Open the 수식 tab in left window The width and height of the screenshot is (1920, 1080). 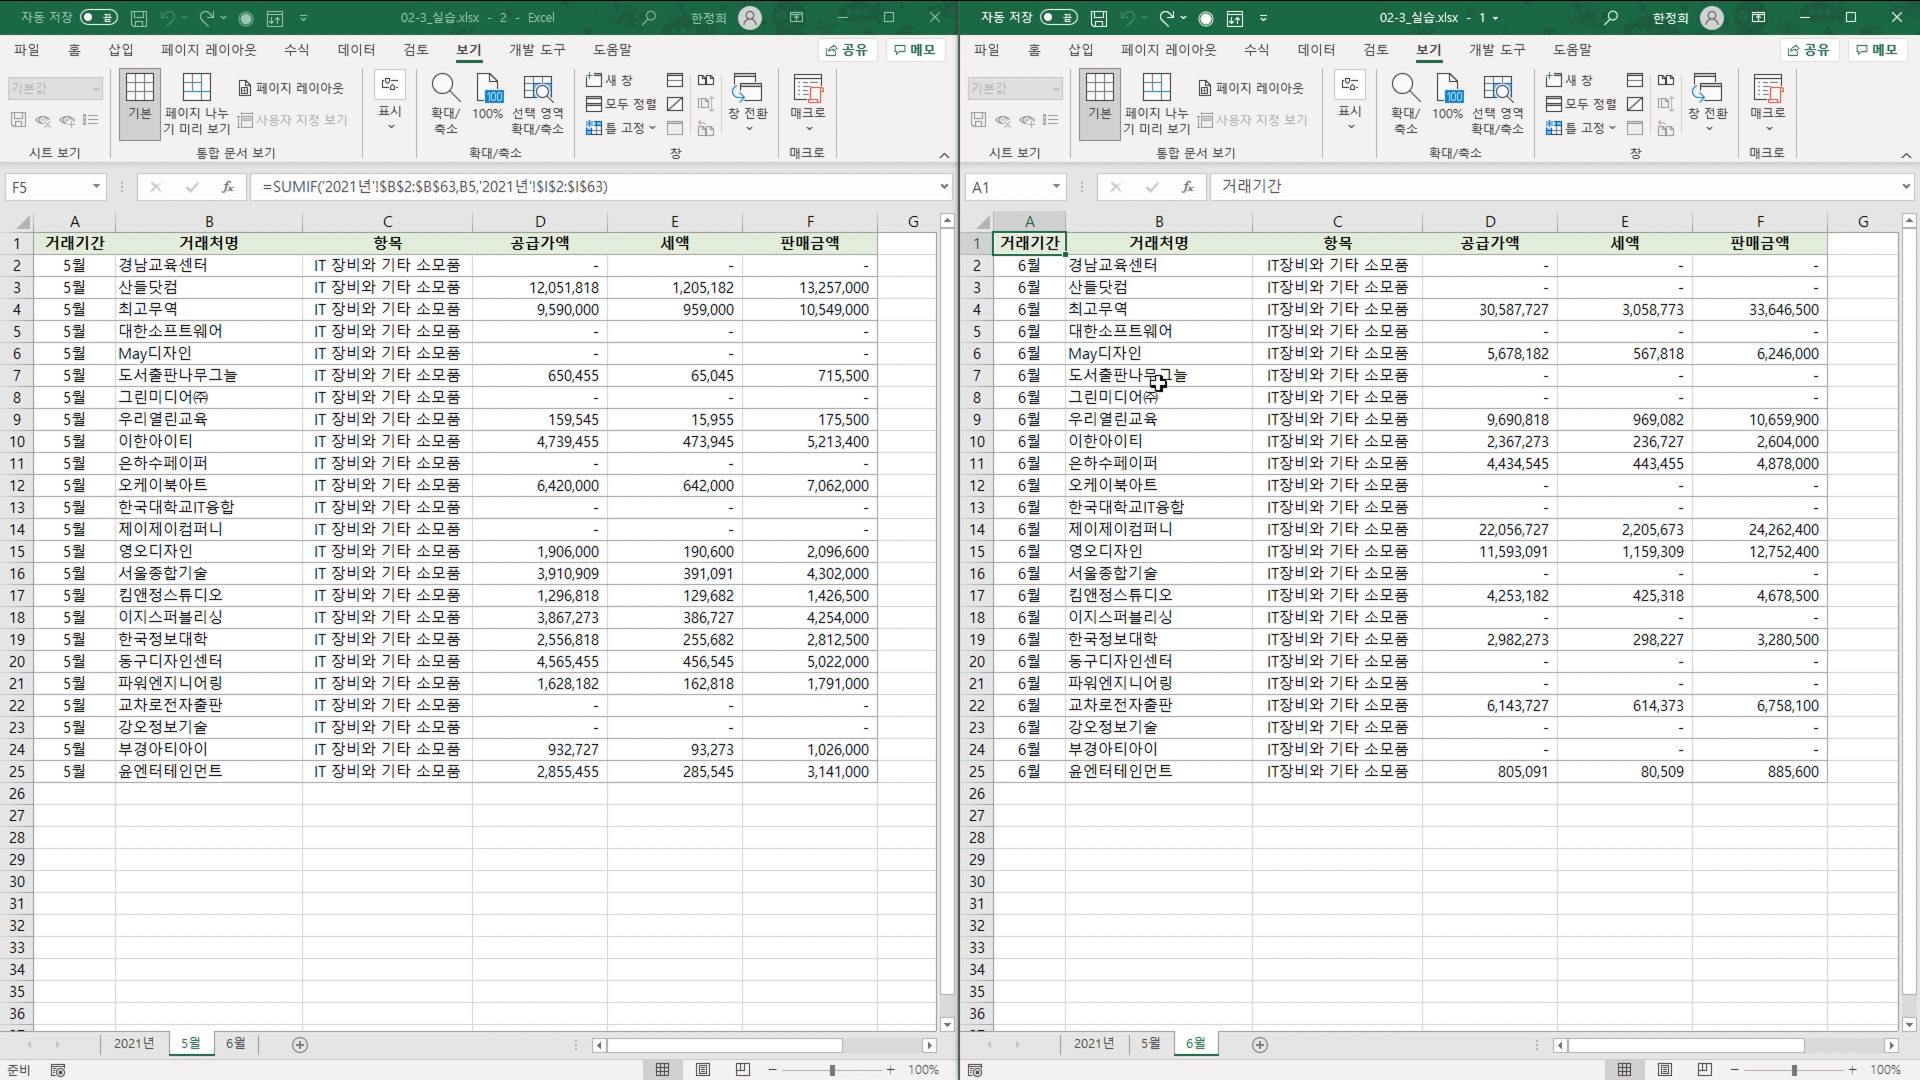(296, 50)
